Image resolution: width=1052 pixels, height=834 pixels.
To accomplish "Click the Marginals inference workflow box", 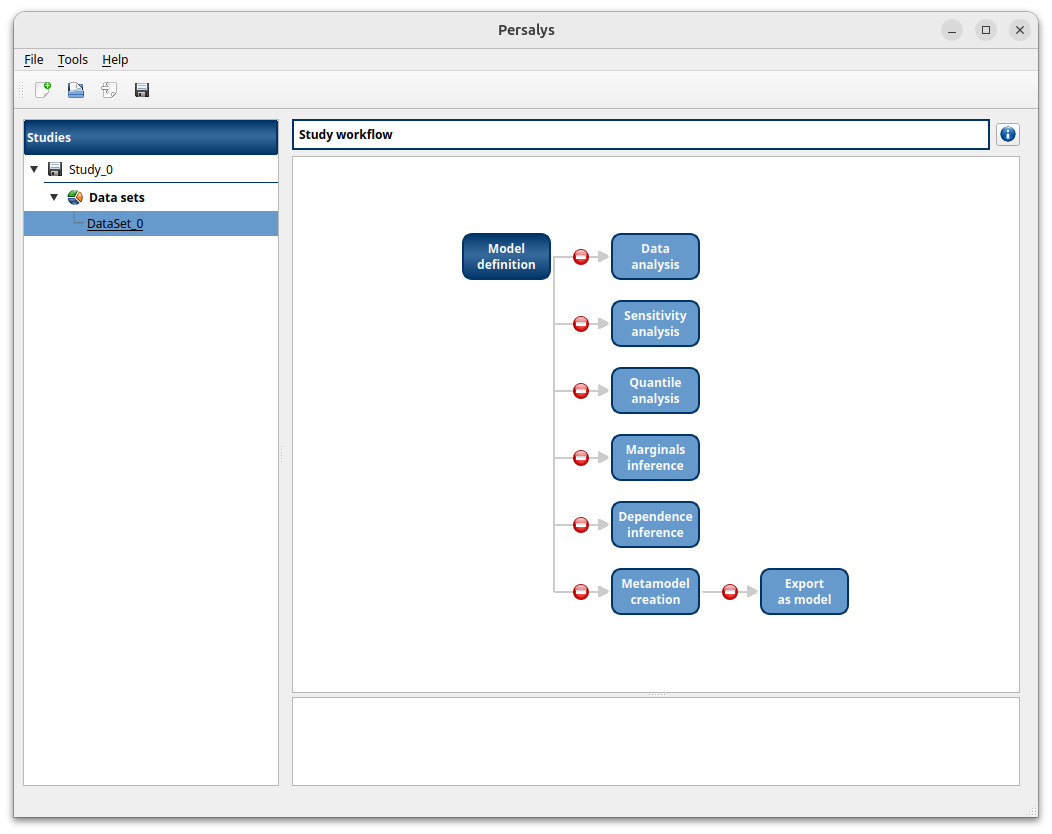I will coord(655,458).
